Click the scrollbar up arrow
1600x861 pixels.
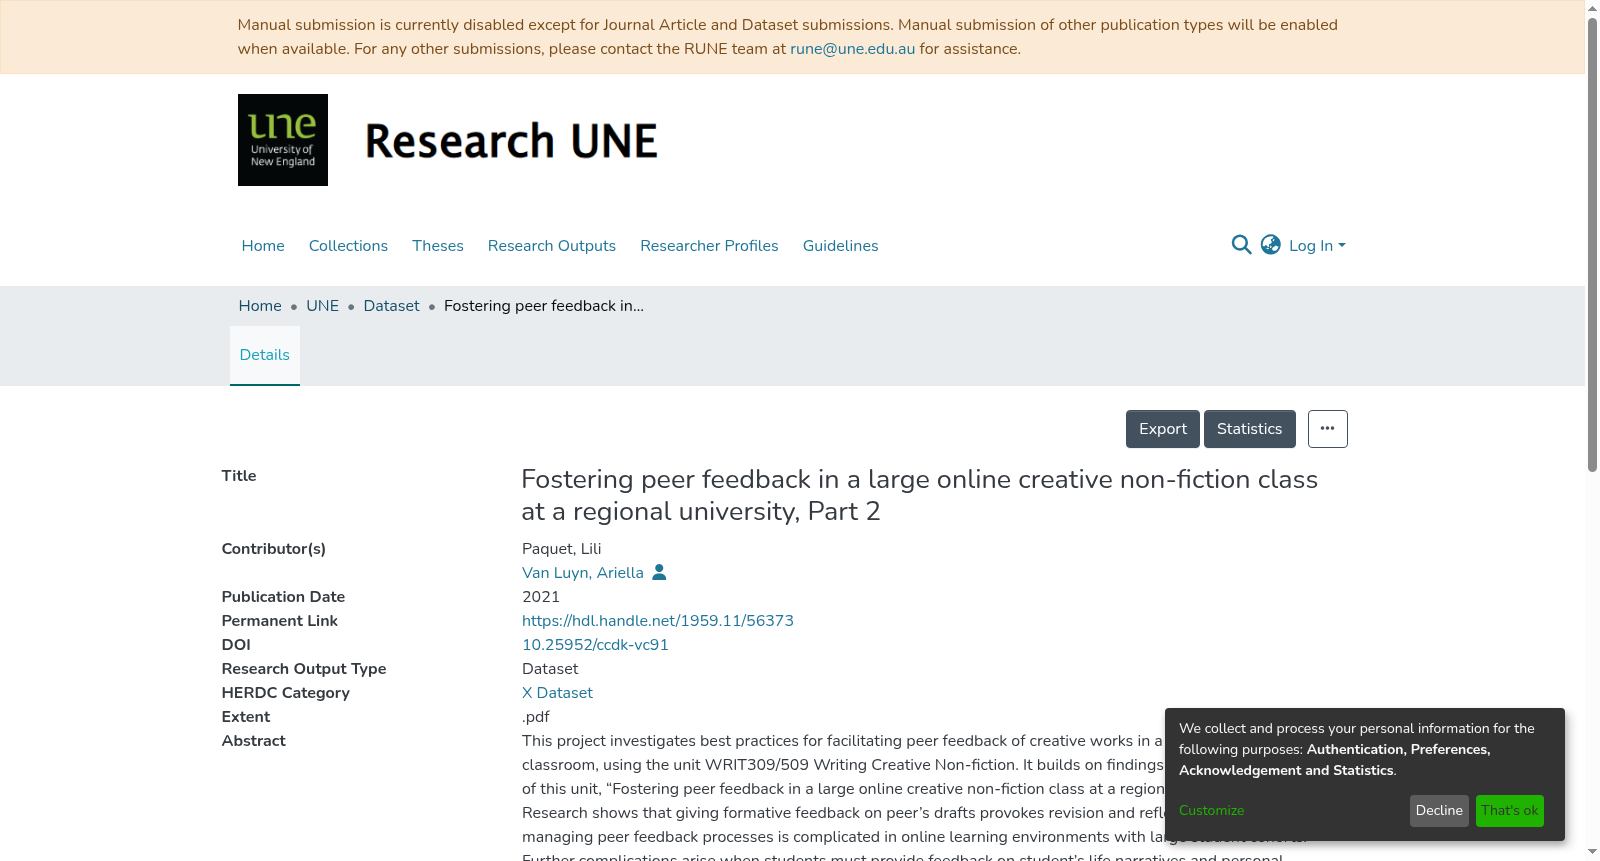click(x=1593, y=8)
